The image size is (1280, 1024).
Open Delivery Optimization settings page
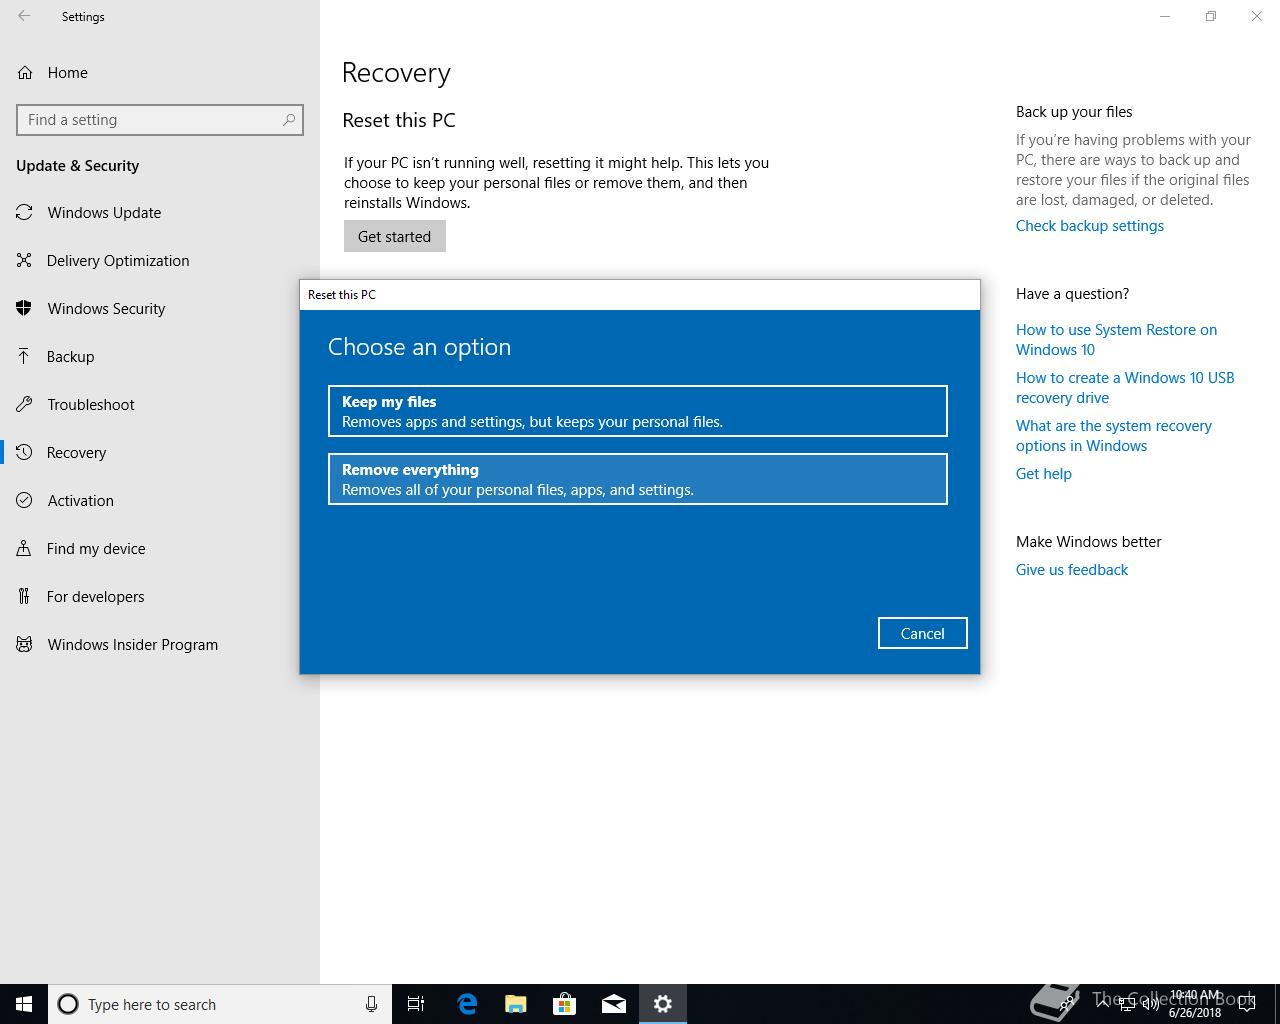[x=160, y=260]
